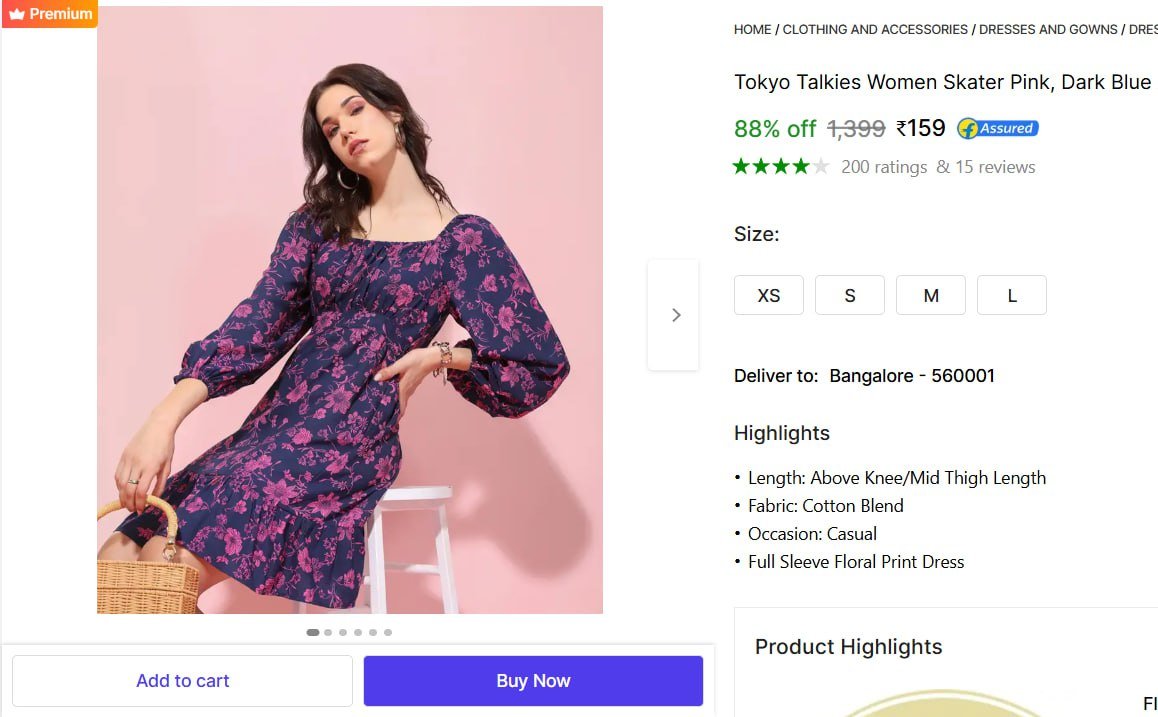Viewport: 1158px width, 717px height.
Task: Jump to first image carousel dot
Action: pyautogui.click(x=313, y=632)
